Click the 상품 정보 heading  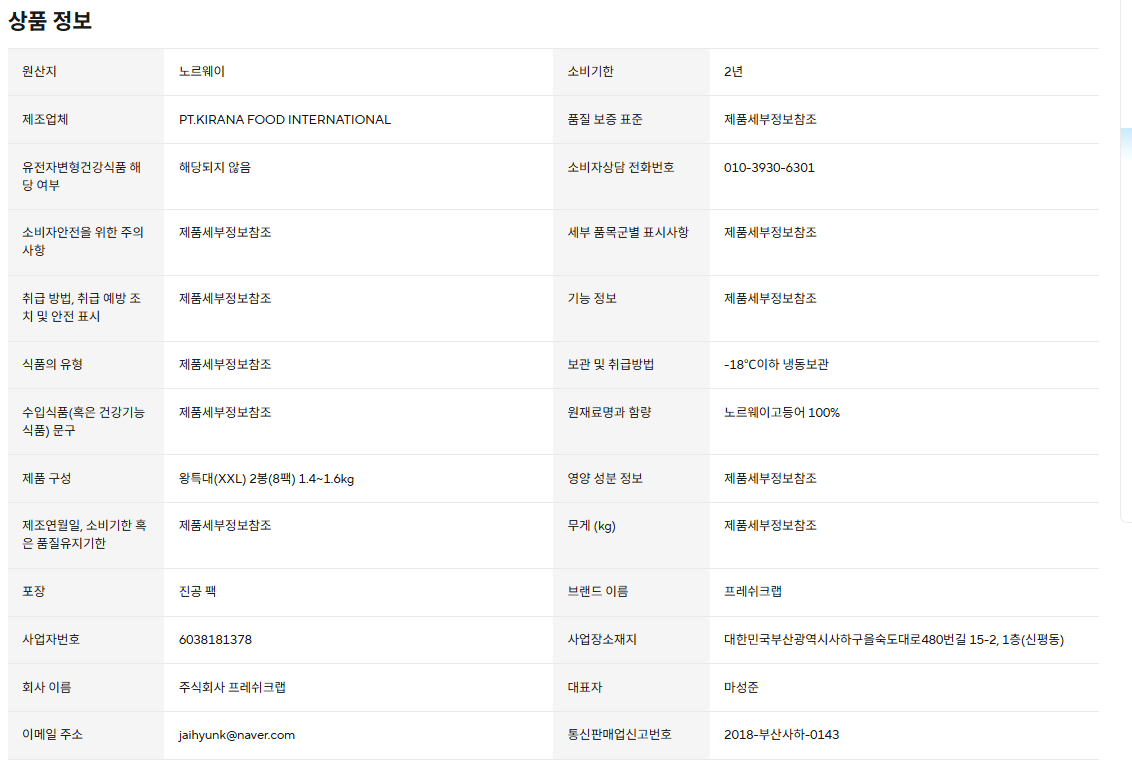coord(50,21)
